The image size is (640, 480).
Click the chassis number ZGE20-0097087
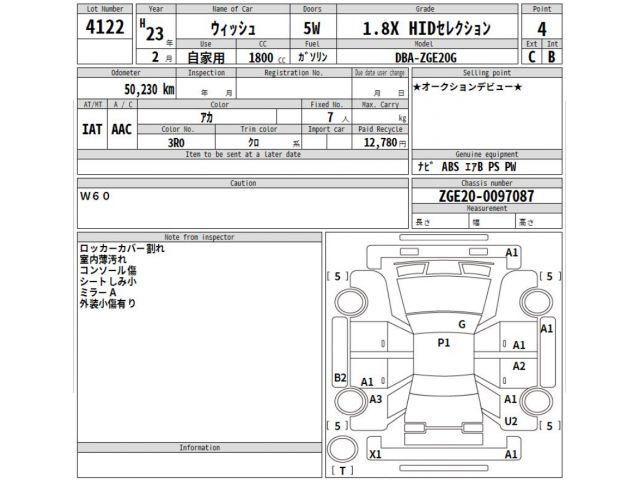486,196
